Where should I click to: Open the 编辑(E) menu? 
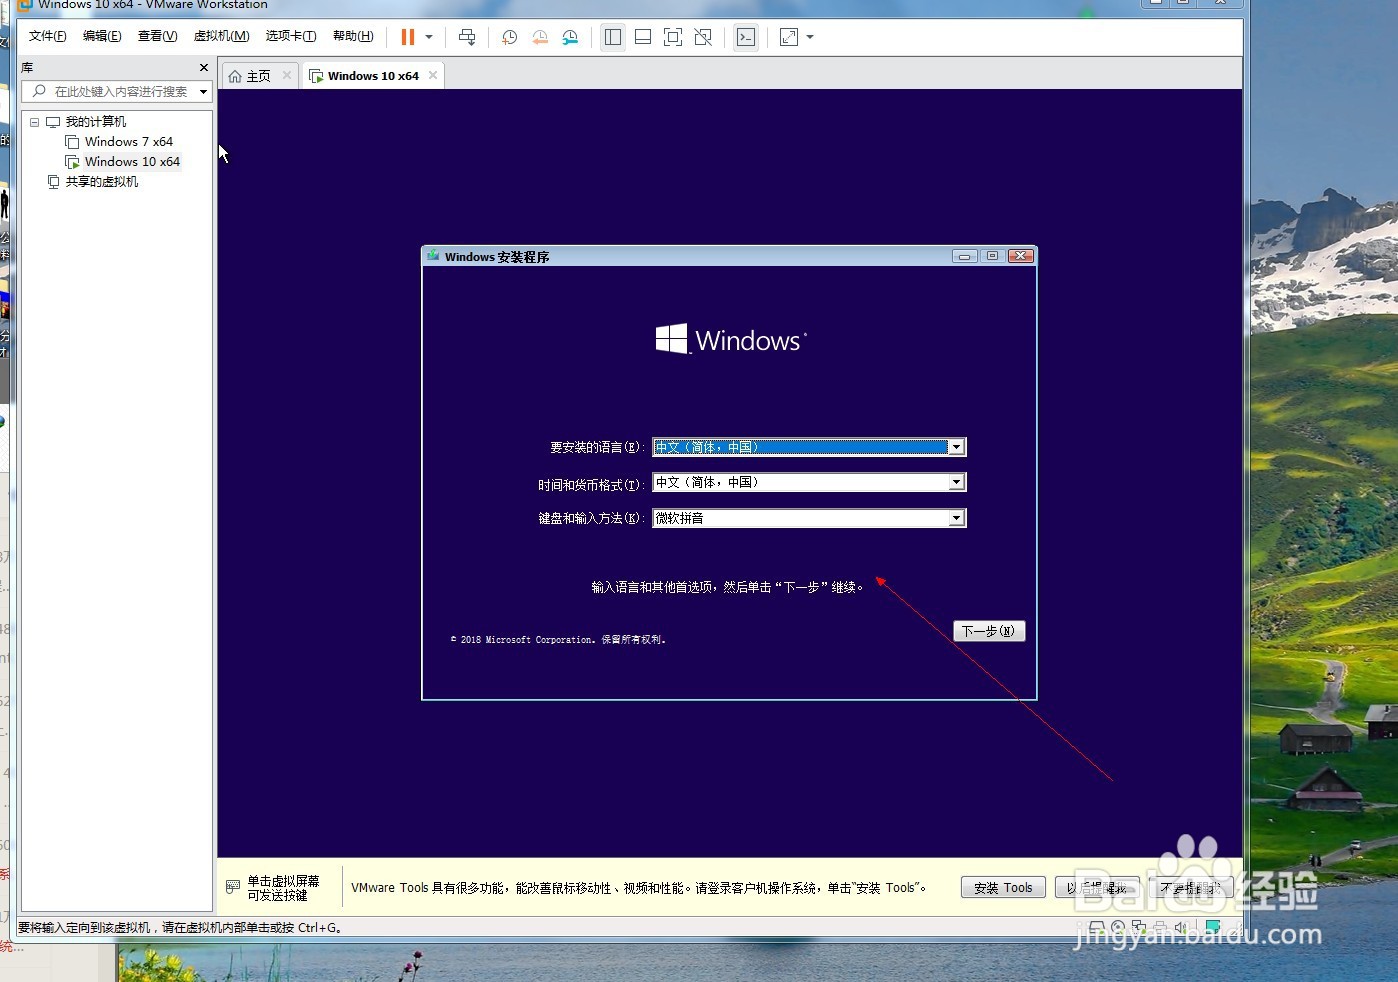pos(102,36)
